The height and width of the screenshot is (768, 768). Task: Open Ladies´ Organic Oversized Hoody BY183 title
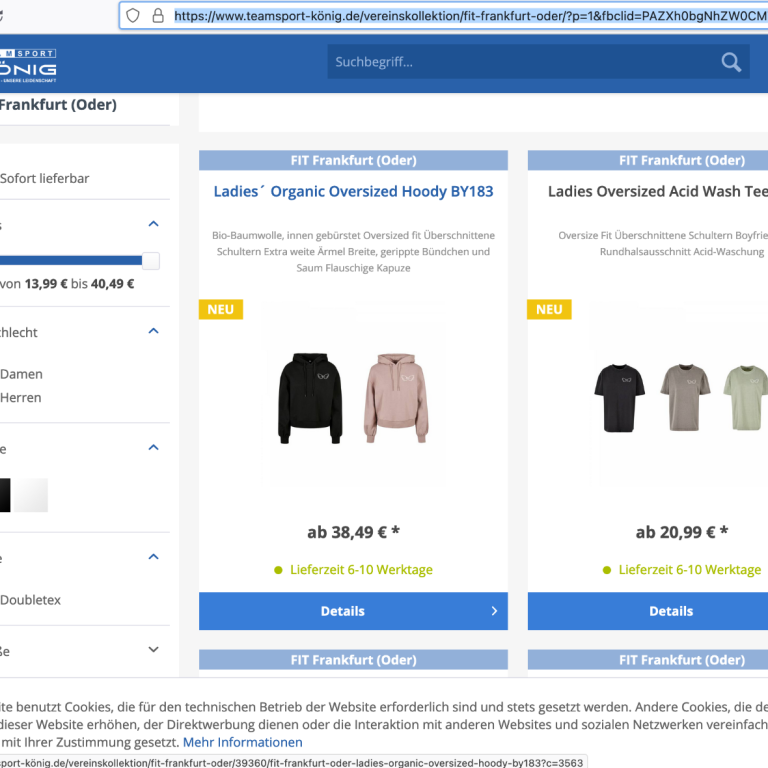click(x=353, y=192)
